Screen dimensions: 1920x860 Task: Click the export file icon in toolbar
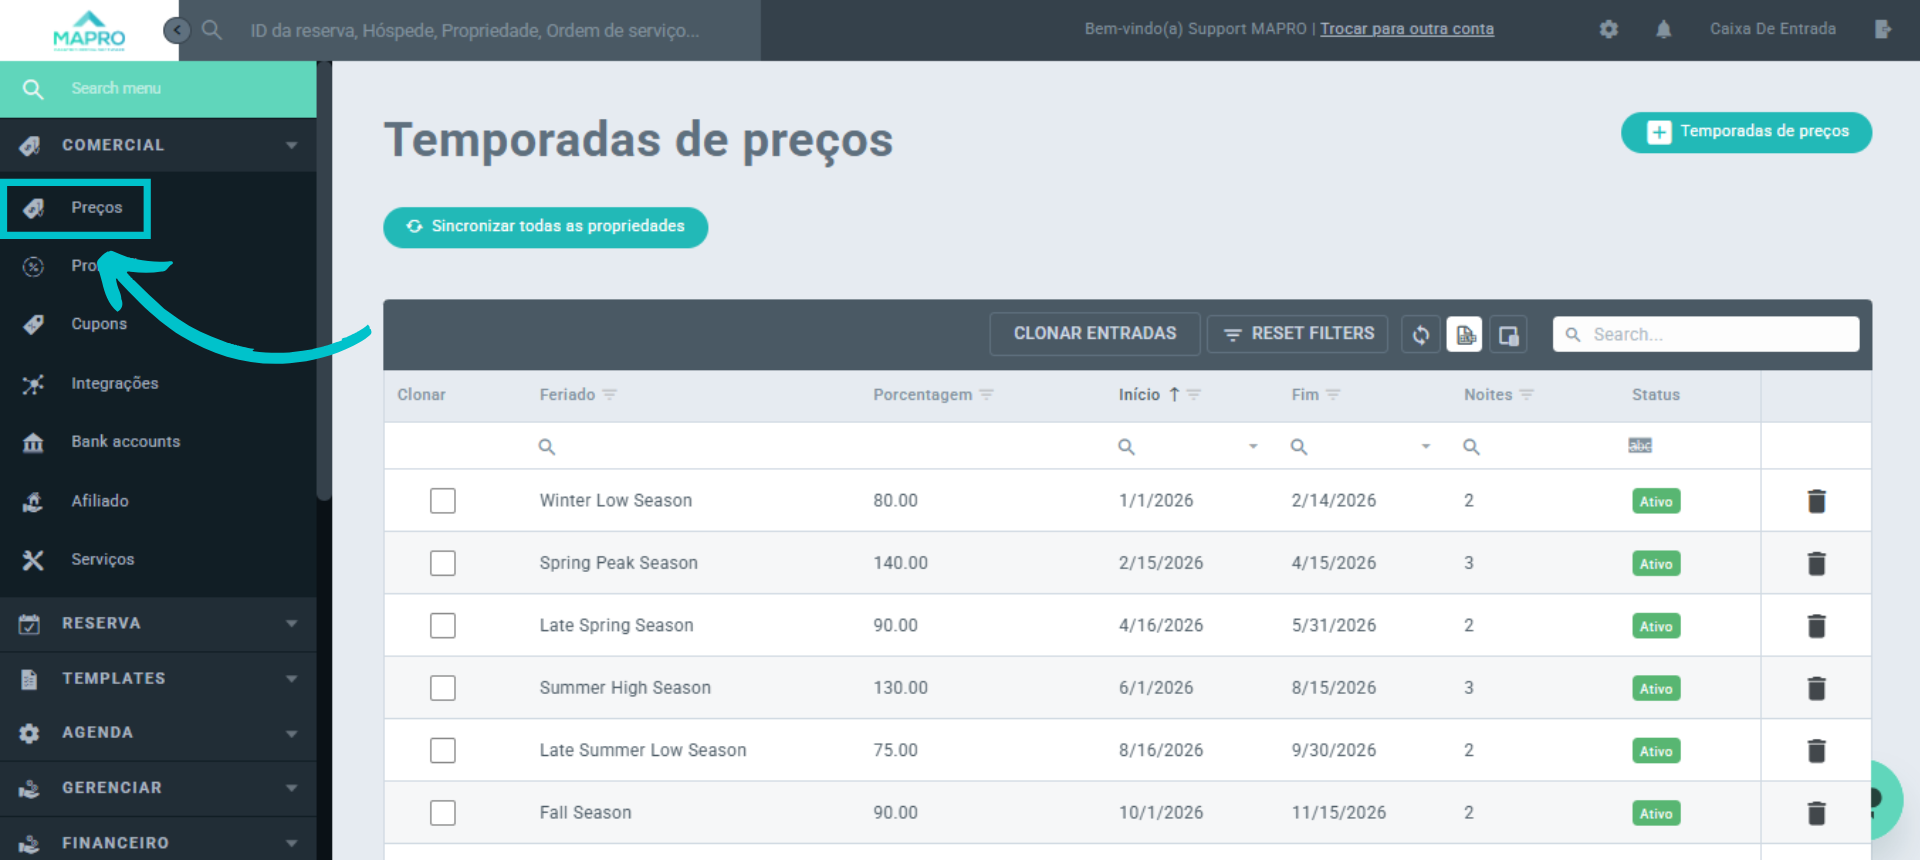click(1465, 334)
